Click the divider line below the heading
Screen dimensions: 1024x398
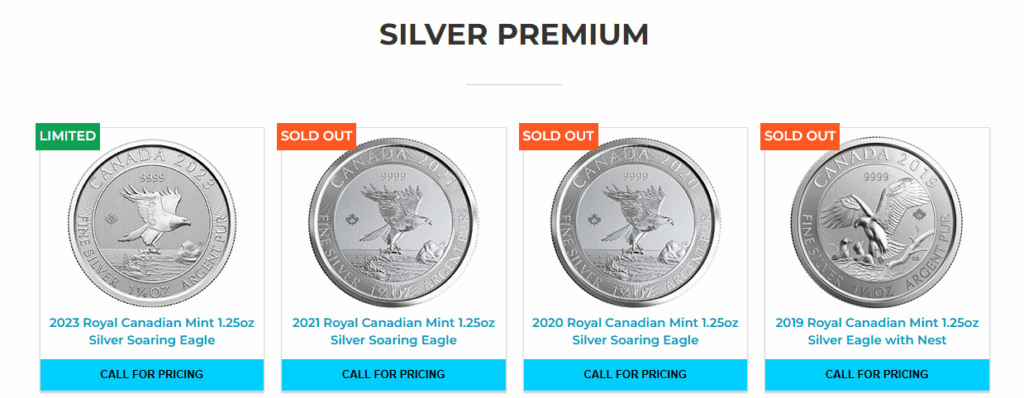coord(514,84)
